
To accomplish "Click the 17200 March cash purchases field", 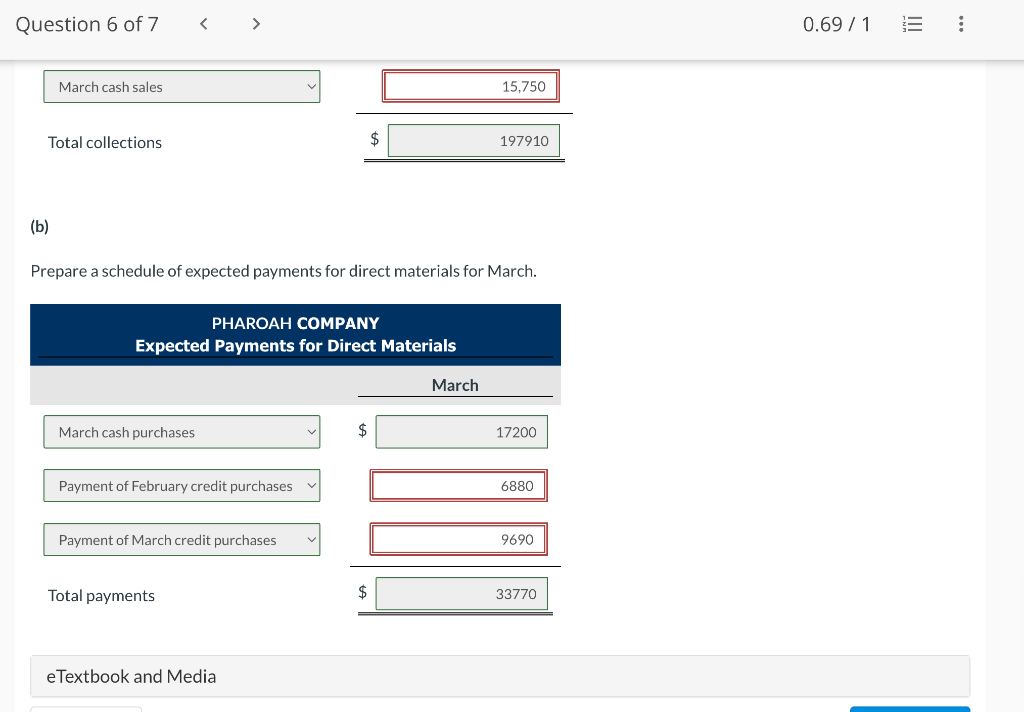I will pos(461,432).
